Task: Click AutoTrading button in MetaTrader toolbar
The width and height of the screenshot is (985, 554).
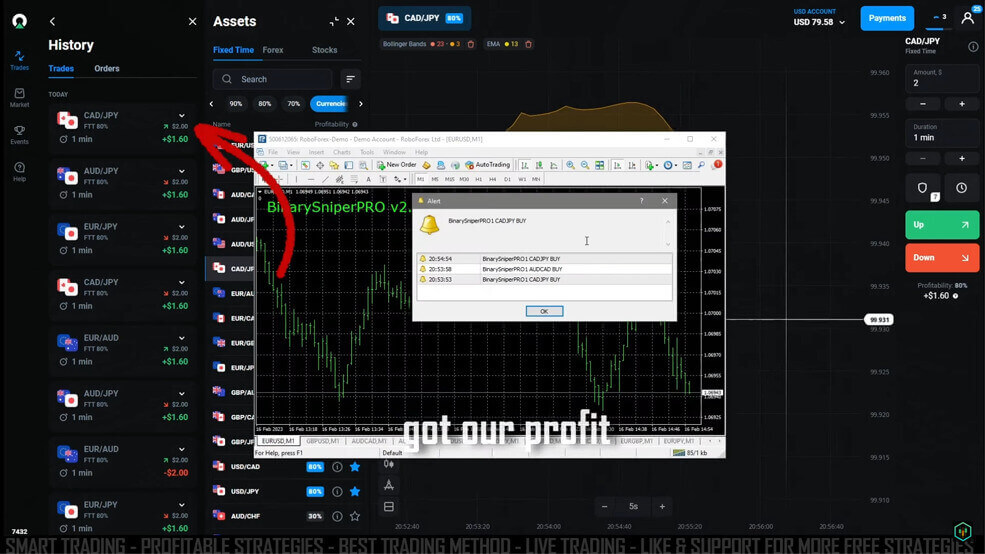Action: coord(487,165)
